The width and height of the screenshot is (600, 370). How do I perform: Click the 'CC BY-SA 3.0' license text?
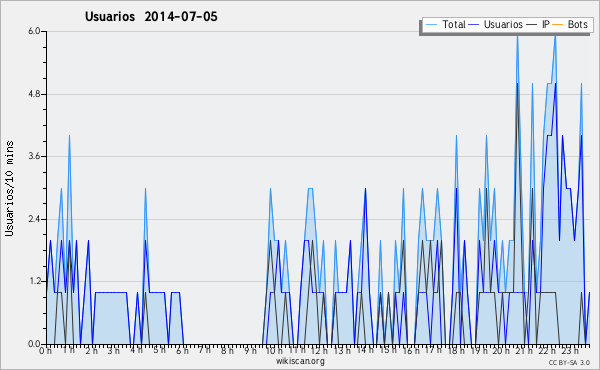[569, 362]
